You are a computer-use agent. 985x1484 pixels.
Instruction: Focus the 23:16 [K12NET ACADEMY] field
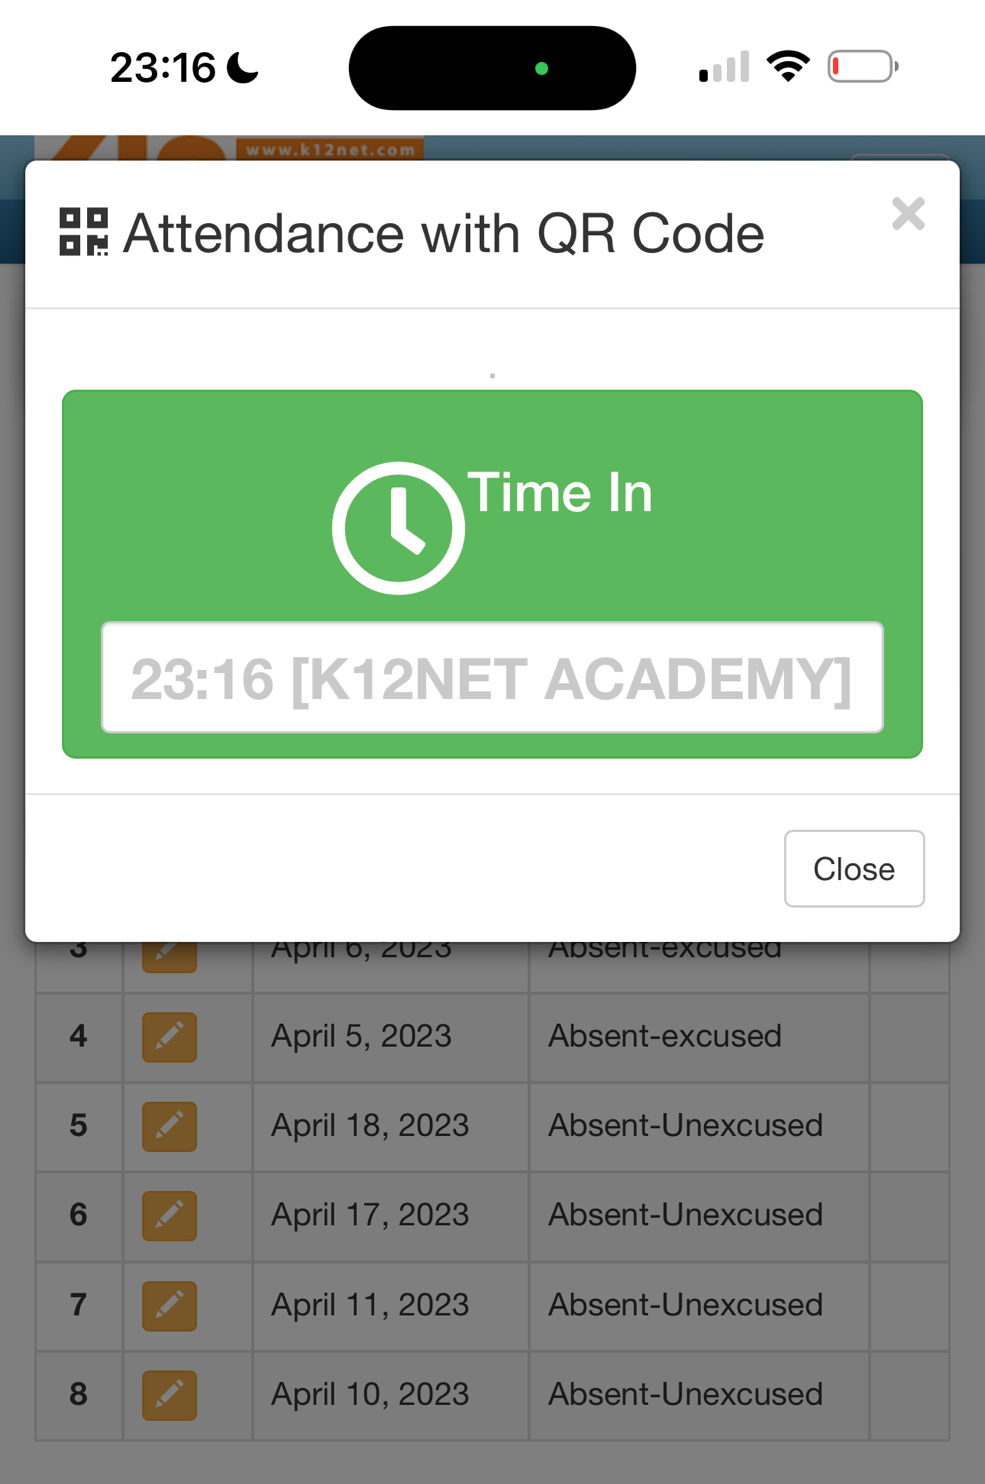click(492, 678)
